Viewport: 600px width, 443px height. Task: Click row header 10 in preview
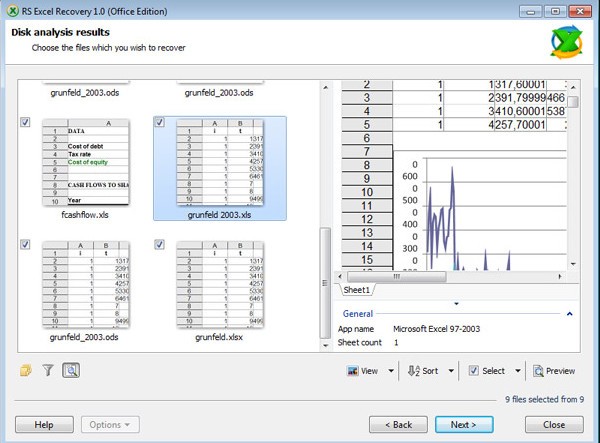367,192
